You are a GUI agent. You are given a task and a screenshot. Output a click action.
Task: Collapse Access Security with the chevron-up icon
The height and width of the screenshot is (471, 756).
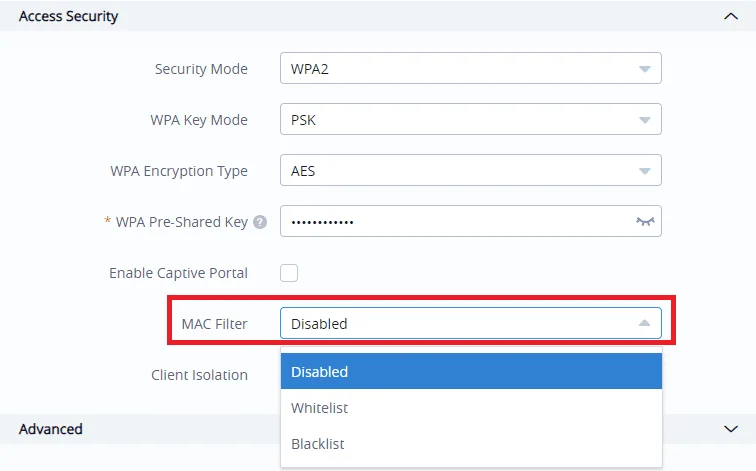pyautogui.click(x=731, y=16)
